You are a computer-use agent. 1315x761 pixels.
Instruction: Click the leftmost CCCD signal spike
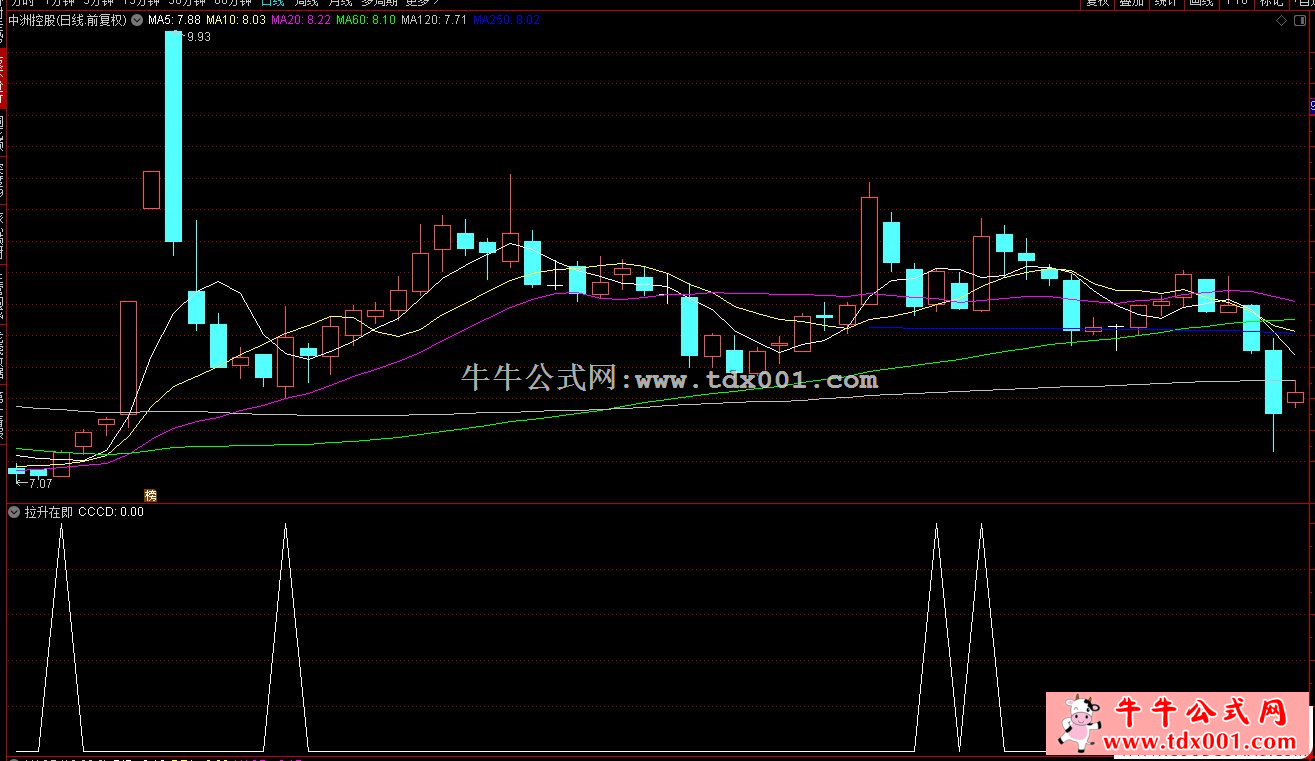coord(62,636)
